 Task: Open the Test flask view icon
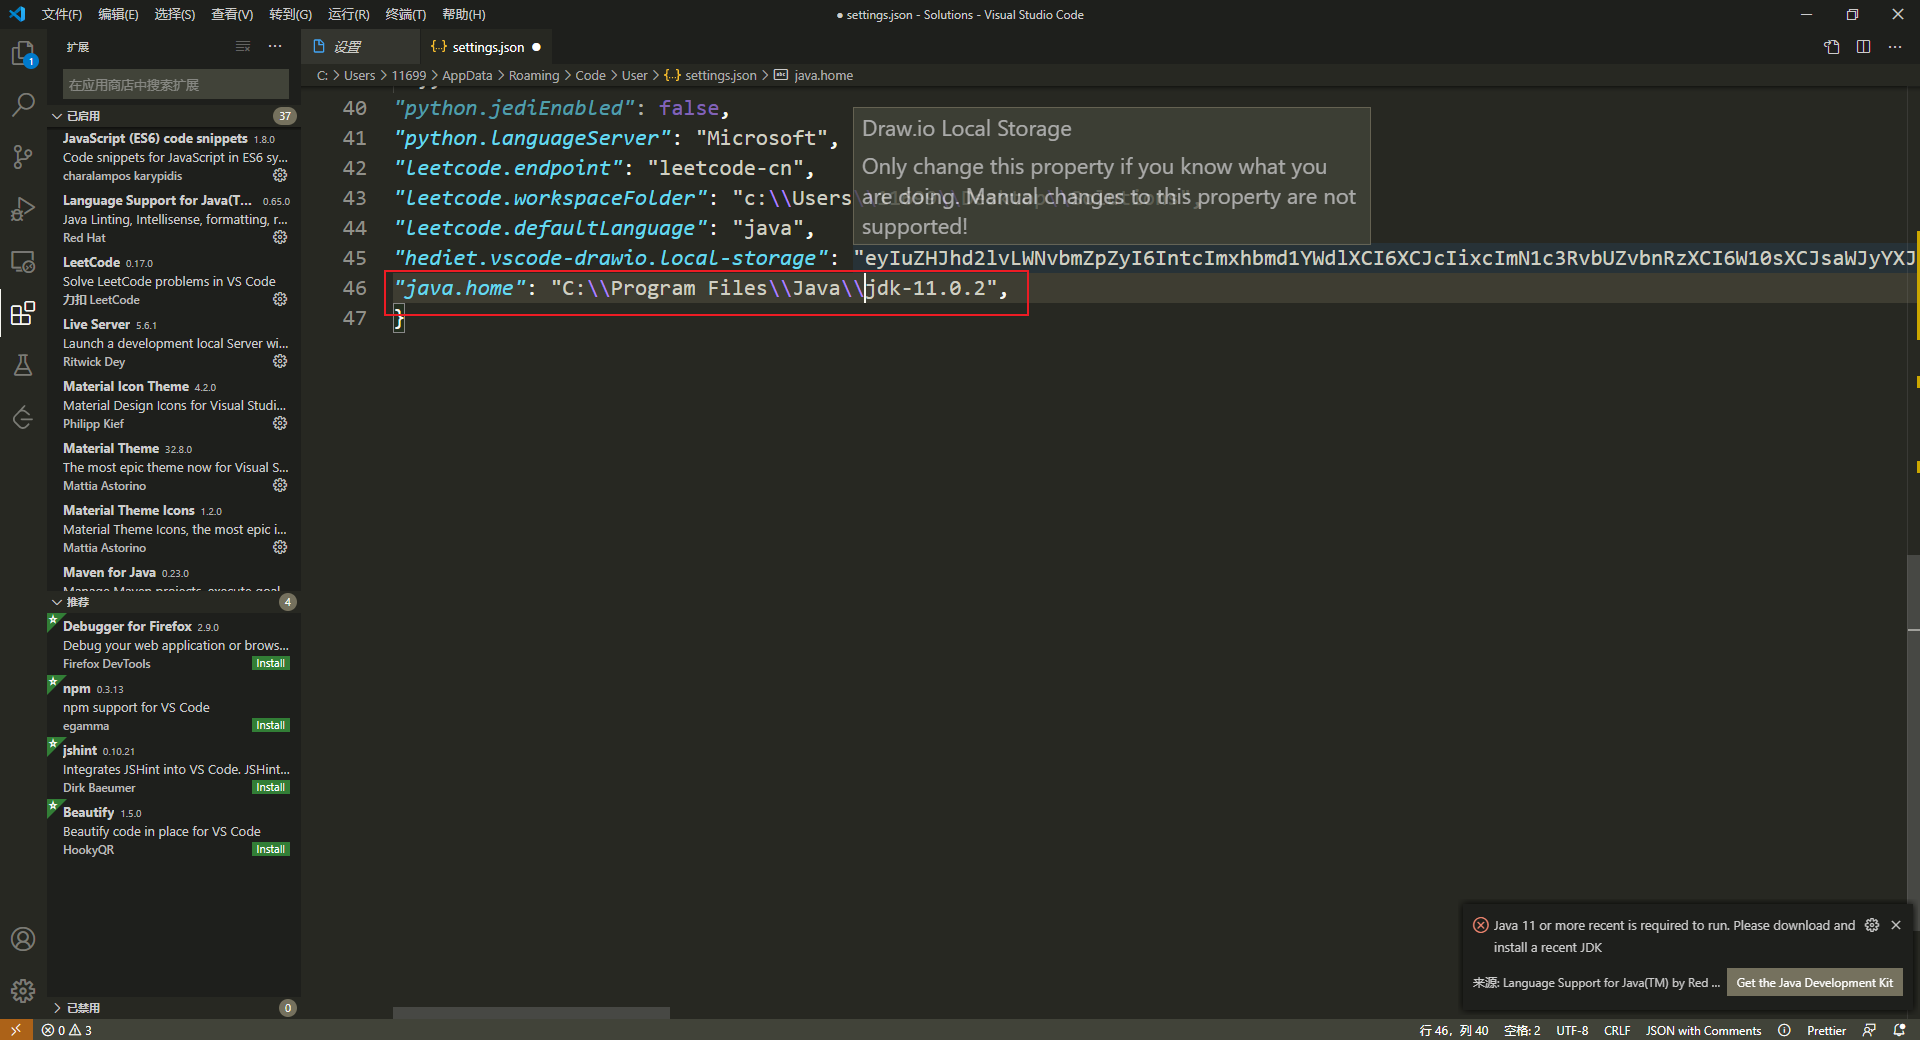pyautogui.click(x=23, y=365)
